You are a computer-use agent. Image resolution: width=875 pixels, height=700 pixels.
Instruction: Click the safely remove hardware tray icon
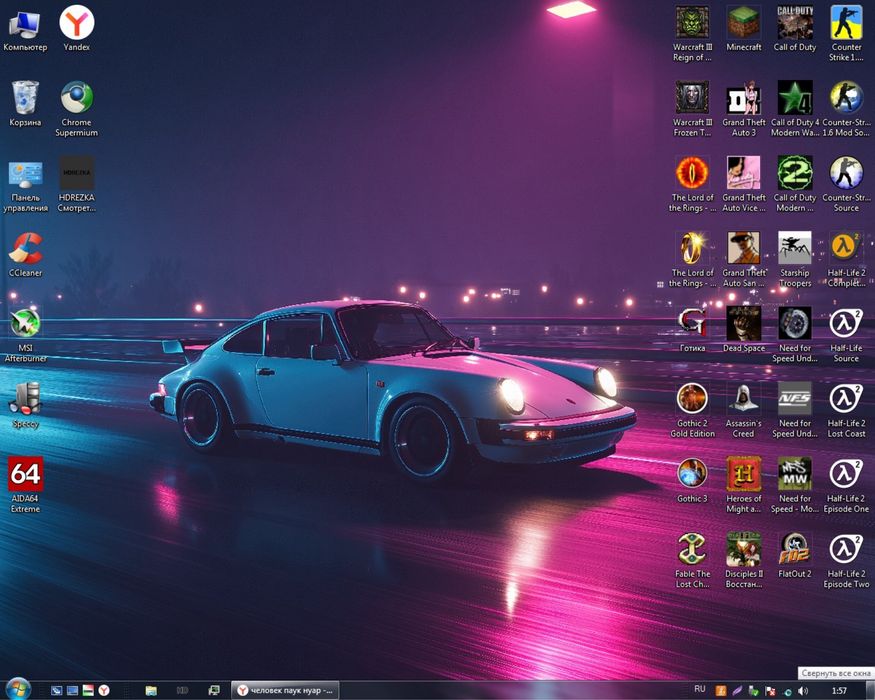tap(754, 691)
